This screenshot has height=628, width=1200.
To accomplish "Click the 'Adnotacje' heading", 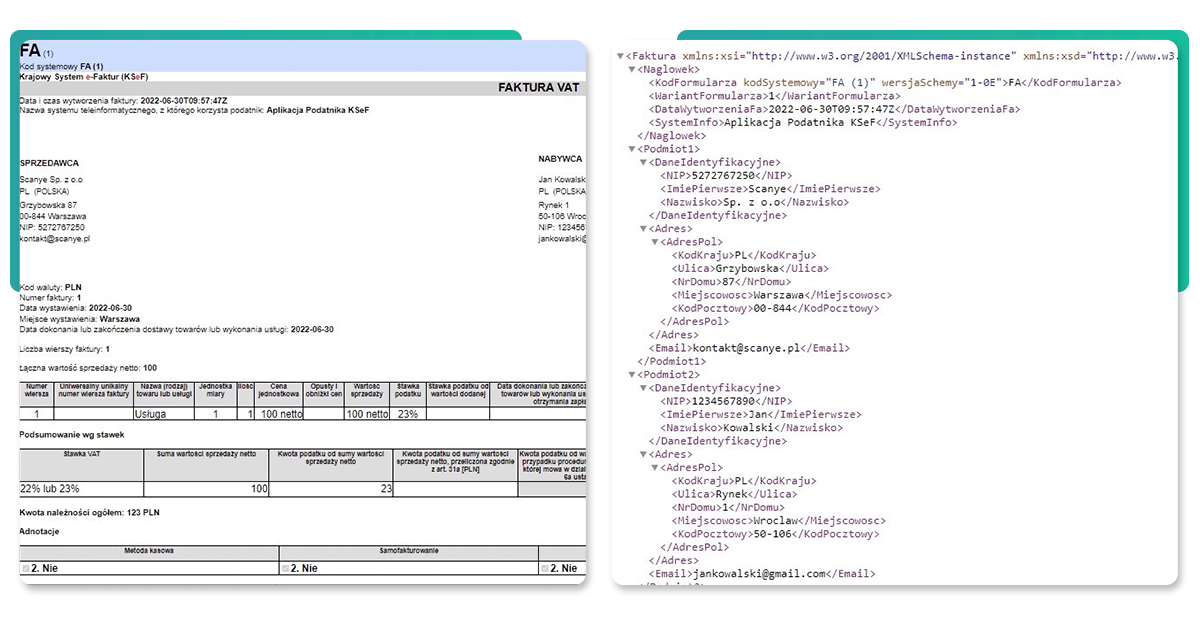I will pyautogui.click(x=40, y=530).
